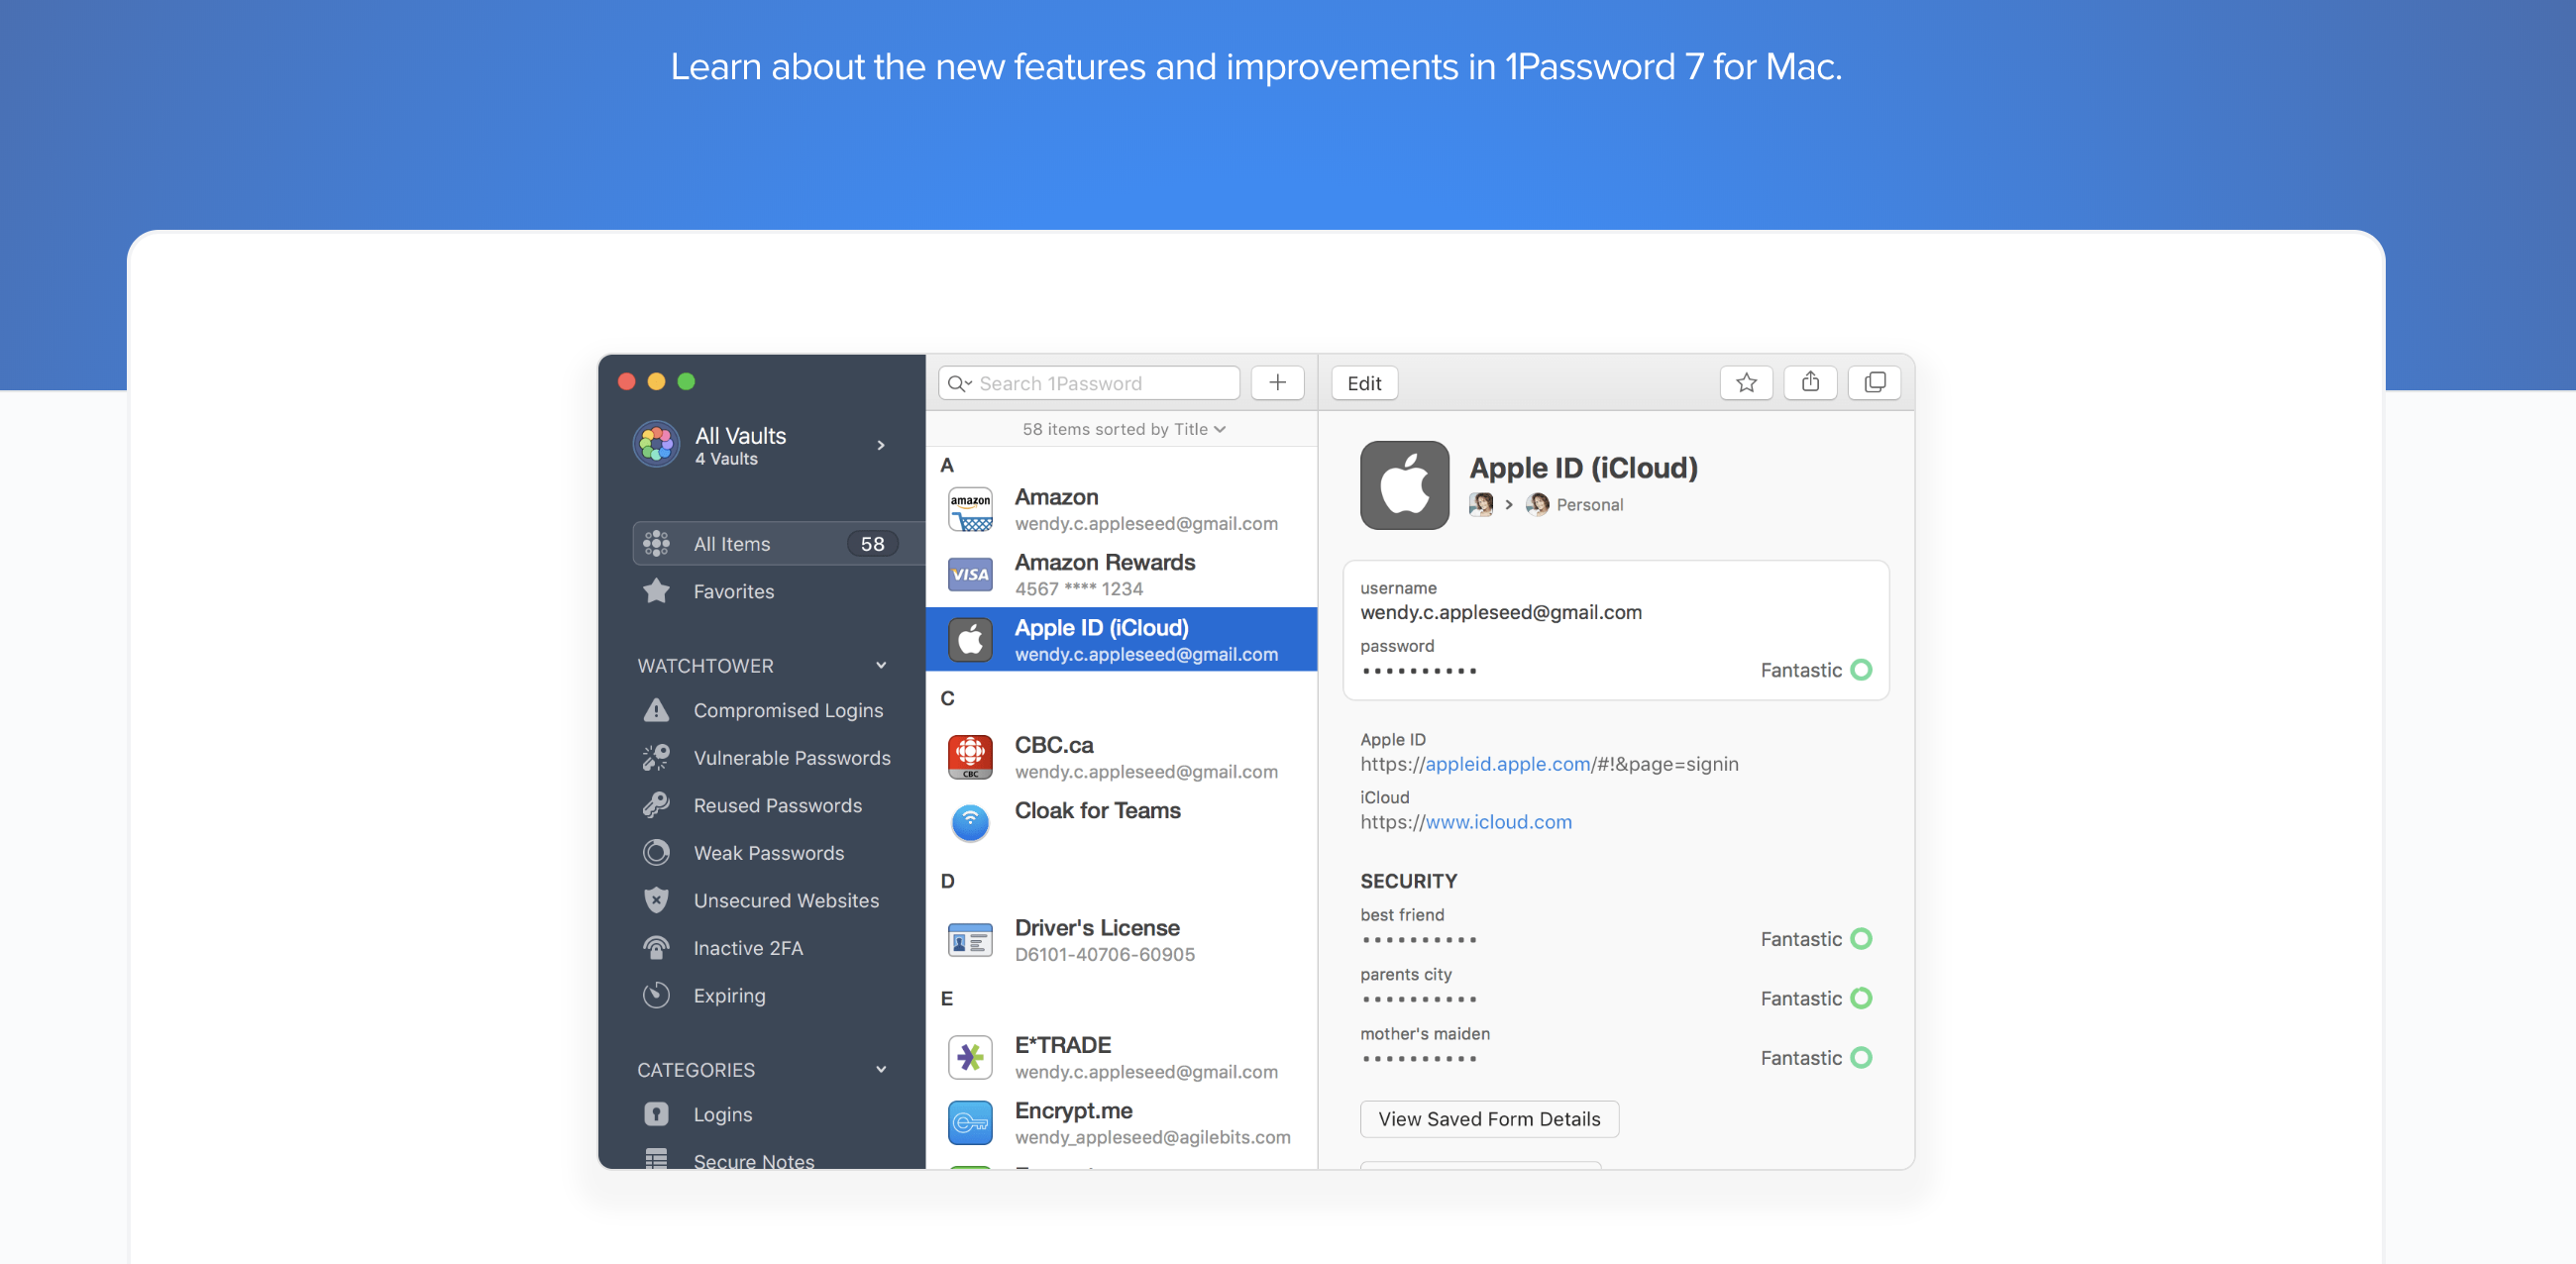
Task: Click the Amazon shopping cart icon
Action: [x=970, y=510]
